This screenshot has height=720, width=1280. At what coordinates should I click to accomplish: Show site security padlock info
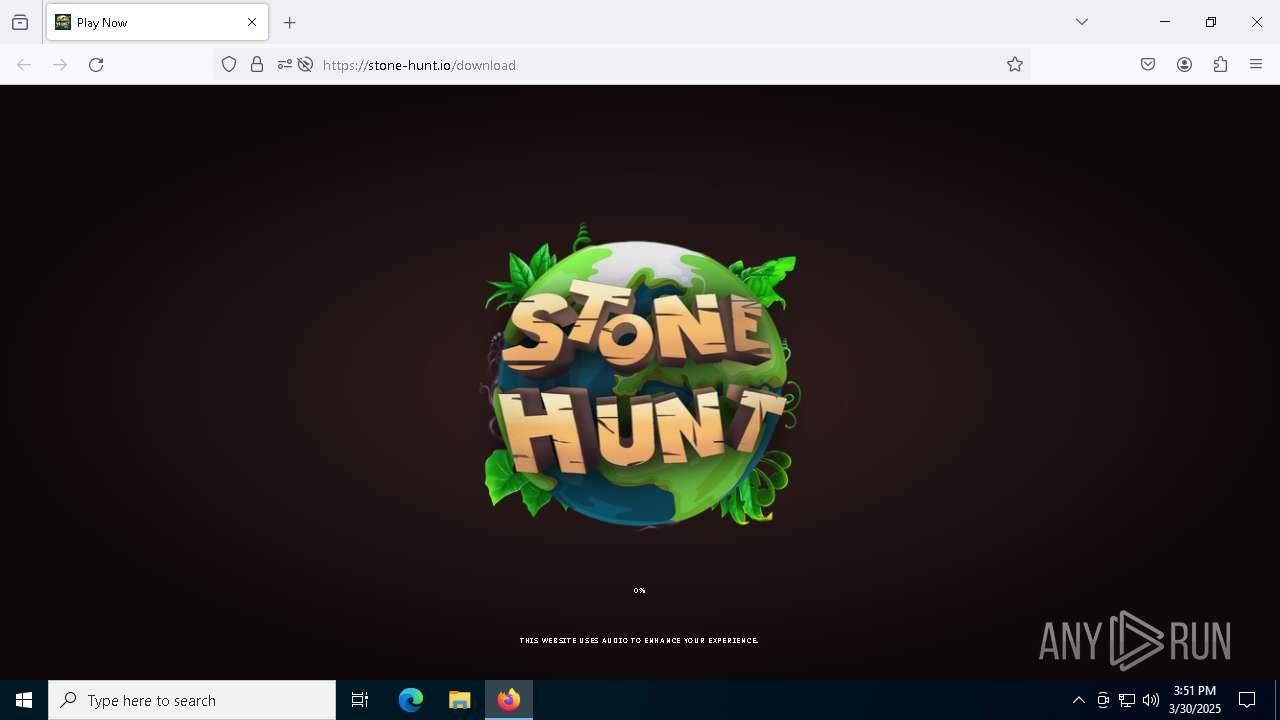pyautogui.click(x=257, y=65)
